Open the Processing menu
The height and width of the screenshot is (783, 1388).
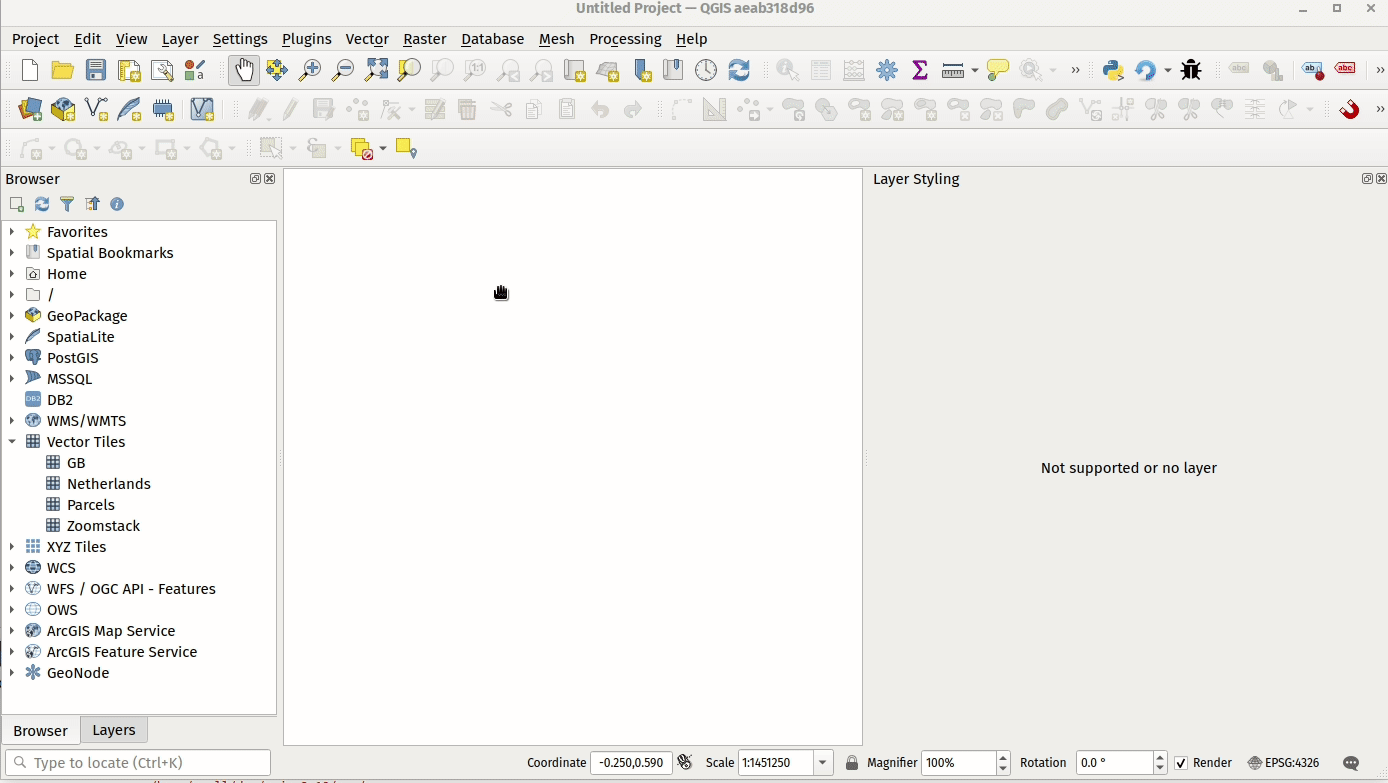point(625,39)
